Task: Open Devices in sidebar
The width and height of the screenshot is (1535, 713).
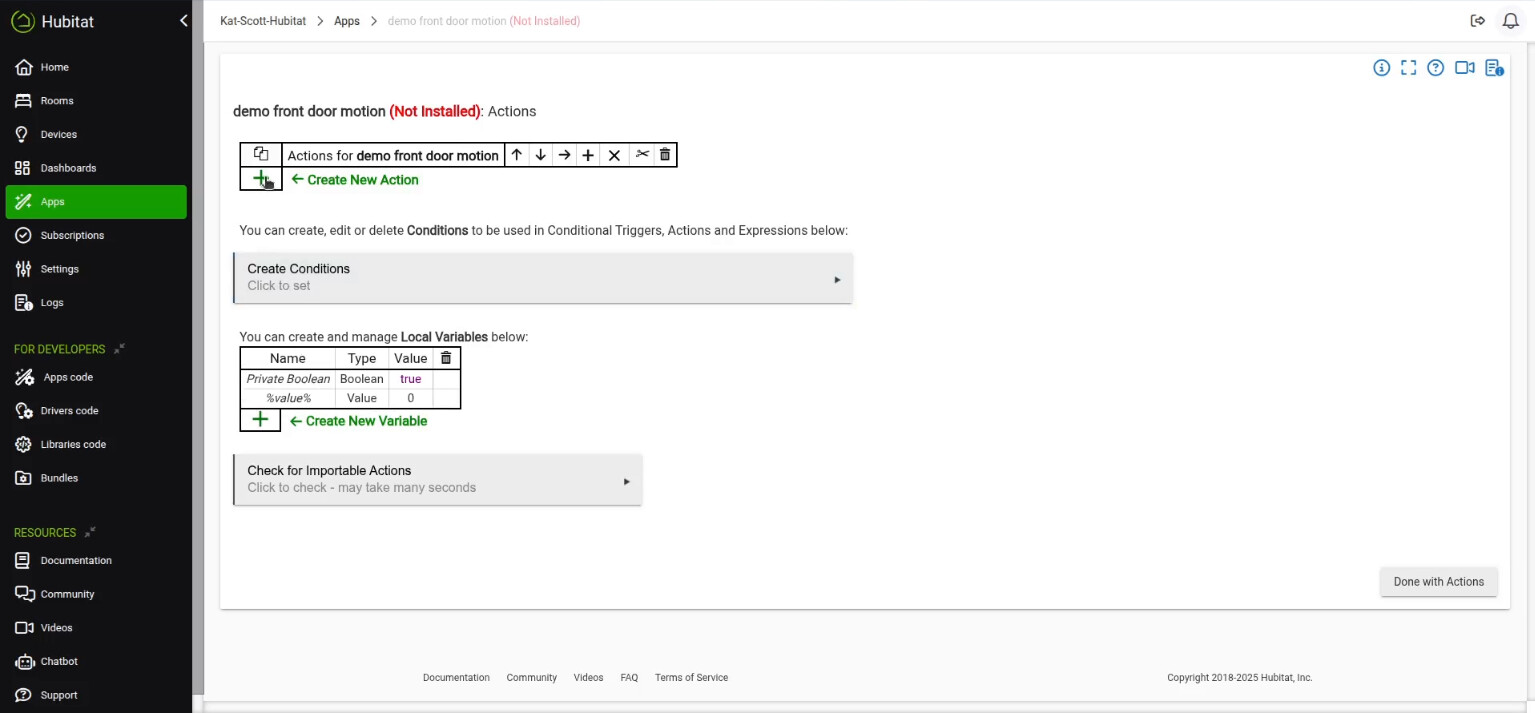Action: (96, 134)
